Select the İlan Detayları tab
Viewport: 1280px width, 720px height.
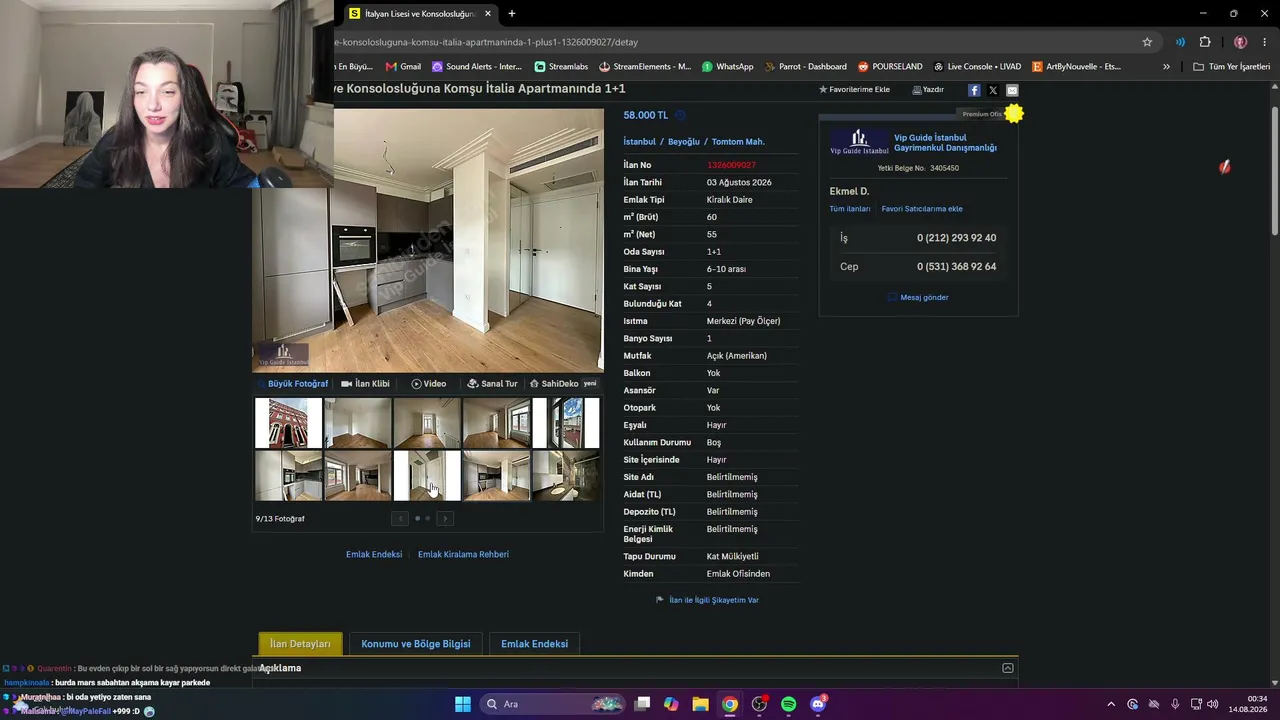pos(300,644)
